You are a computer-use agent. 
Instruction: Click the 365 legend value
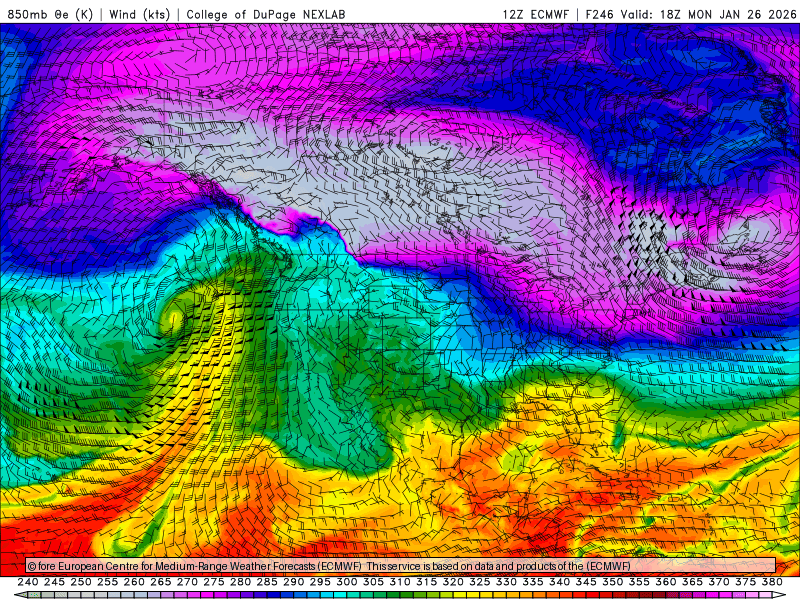[x=692, y=582]
